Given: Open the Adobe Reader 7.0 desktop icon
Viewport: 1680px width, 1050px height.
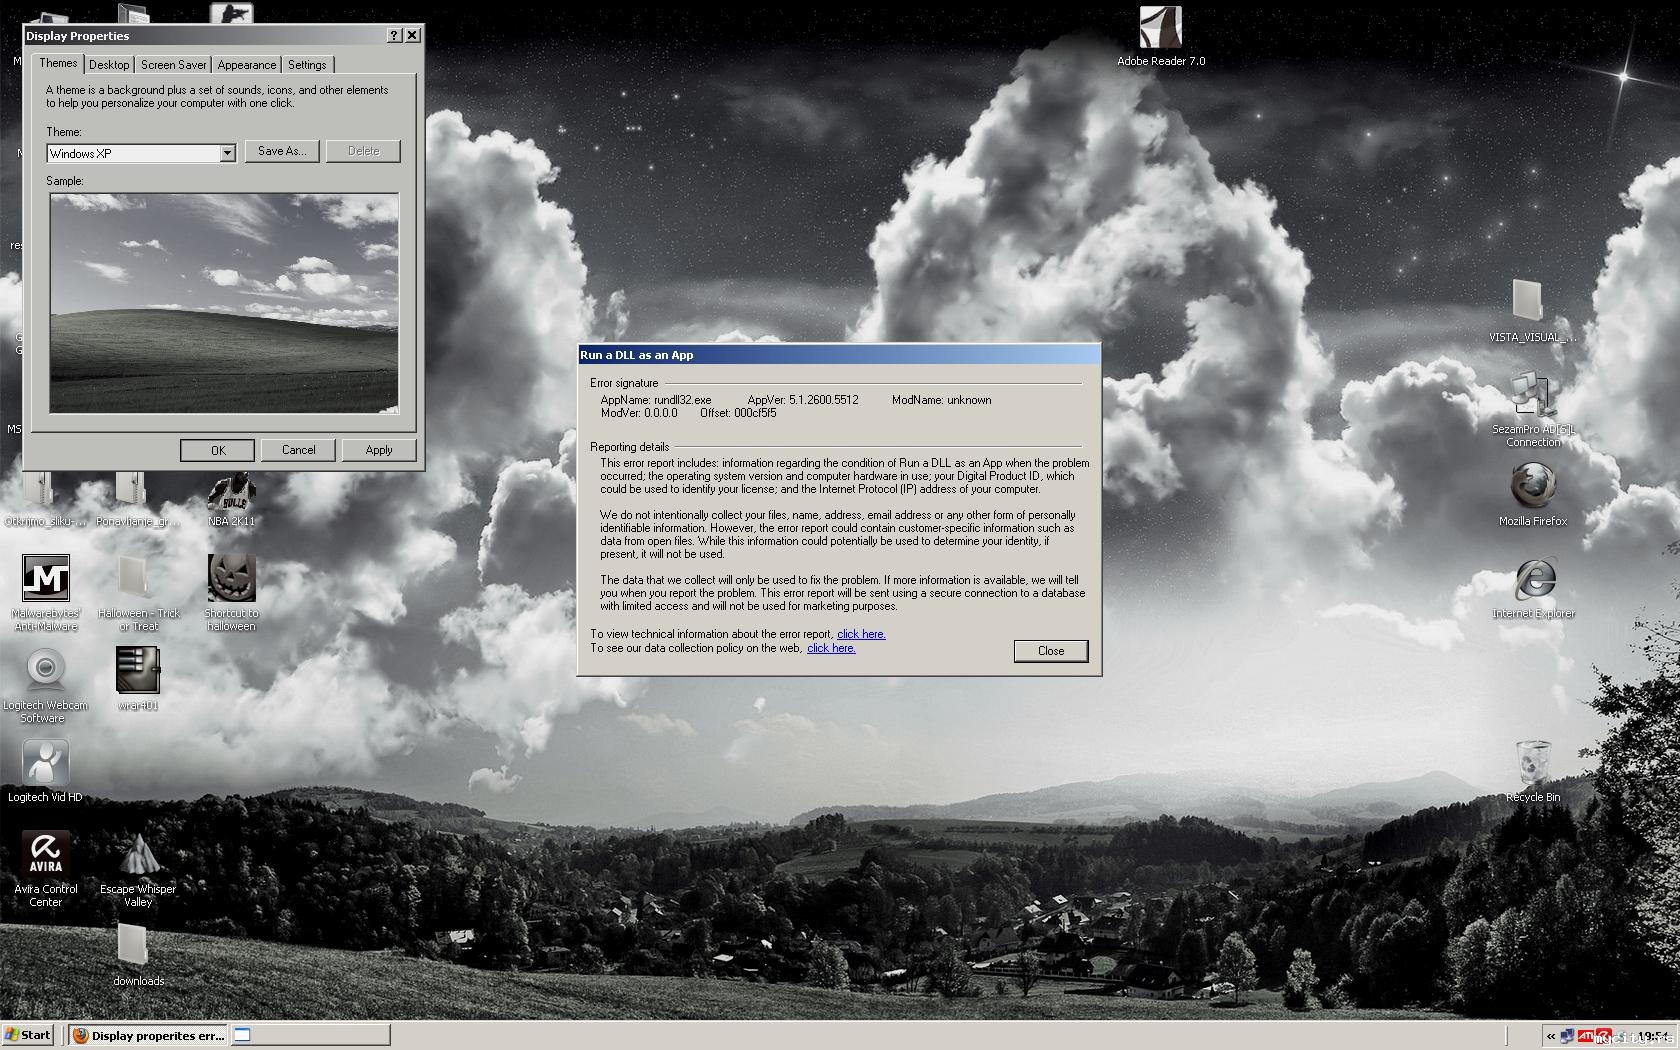Looking at the screenshot, I should (1160, 36).
